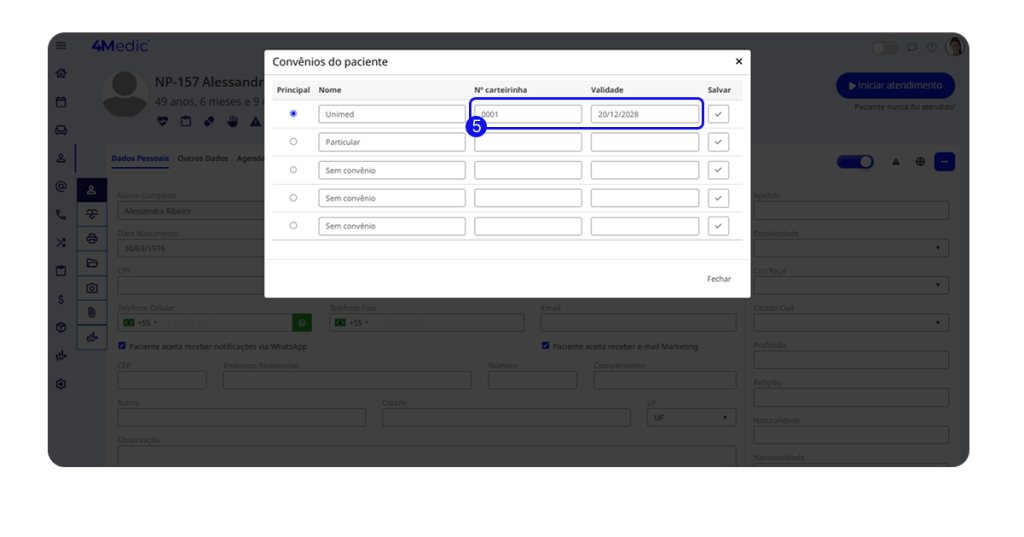Select the Unimed principal radio button

[293, 114]
